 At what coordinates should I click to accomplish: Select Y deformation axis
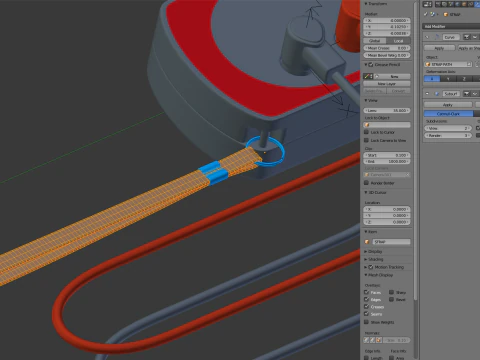coord(448,79)
